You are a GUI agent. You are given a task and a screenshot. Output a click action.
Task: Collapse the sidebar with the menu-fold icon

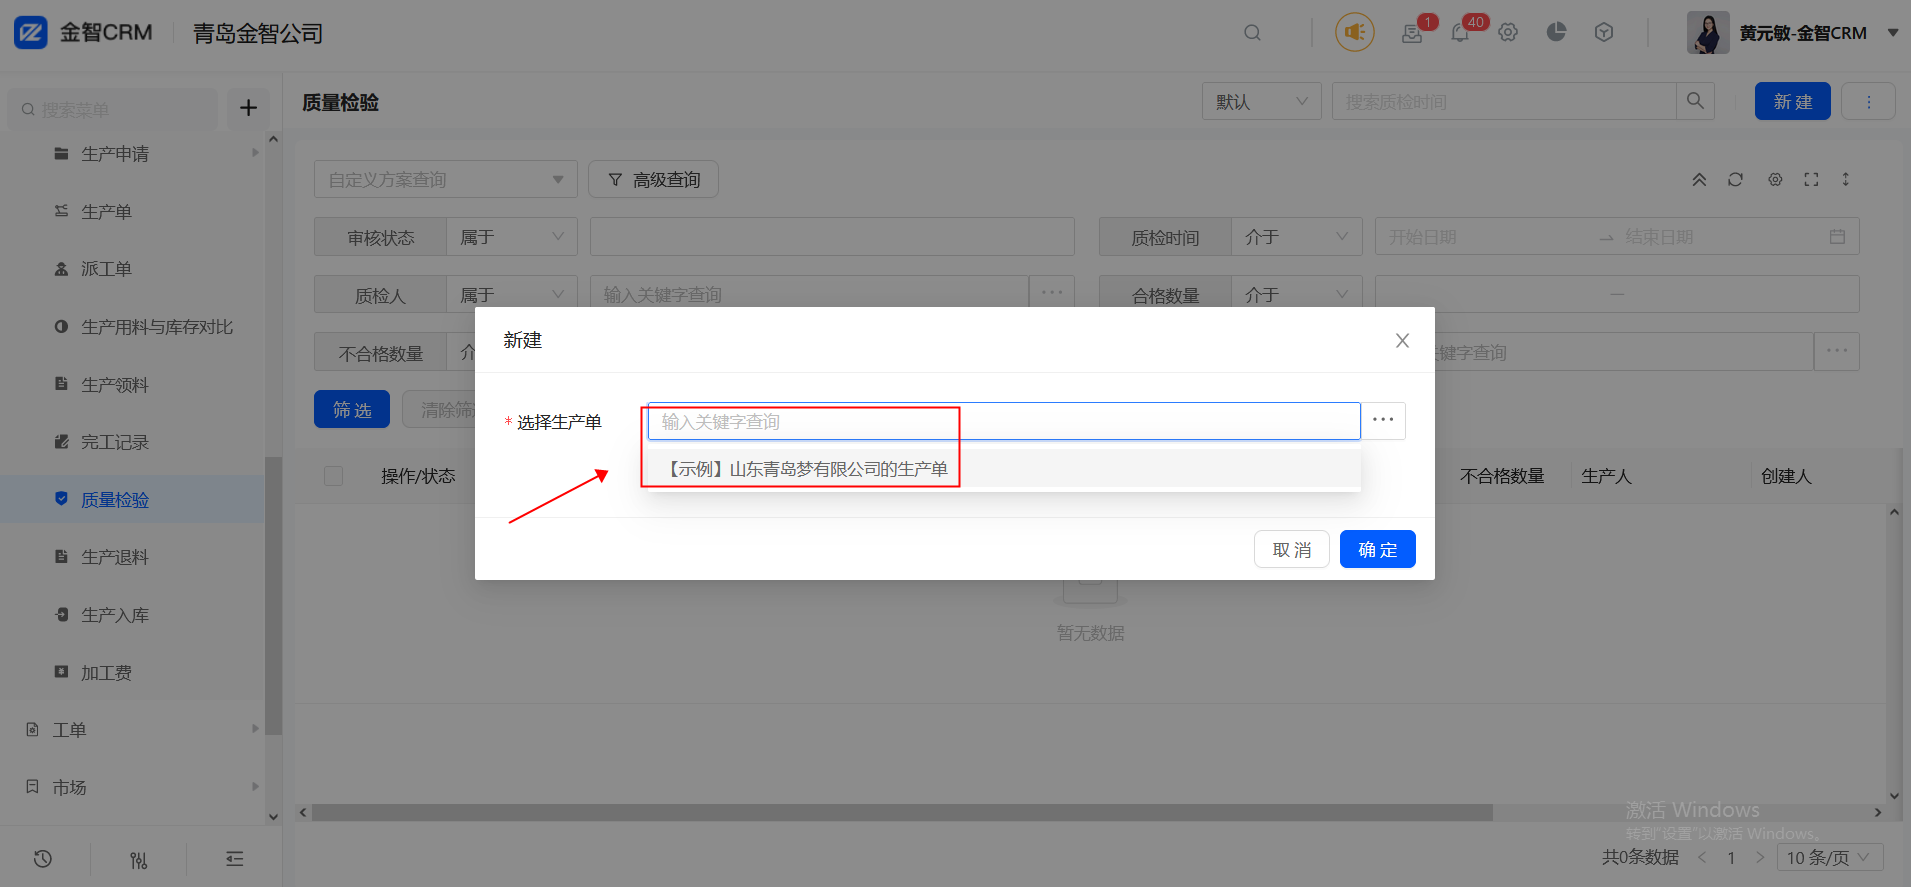[235, 859]
